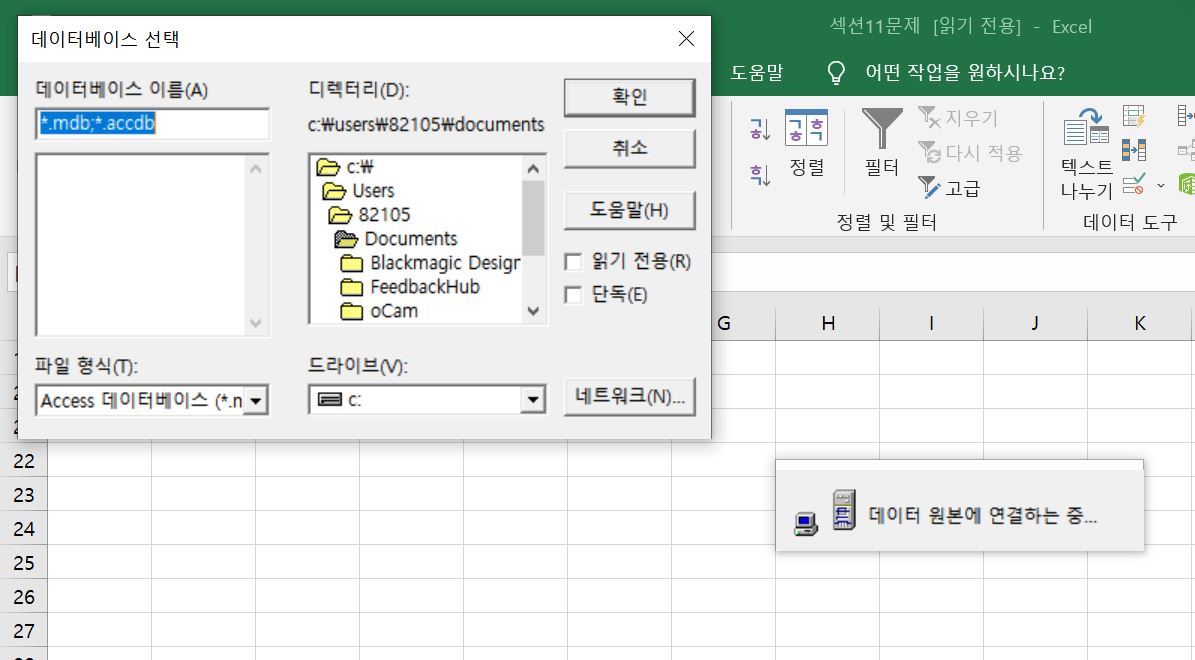
Task: Click the sort ascending icon
Action: coord(760,129)
